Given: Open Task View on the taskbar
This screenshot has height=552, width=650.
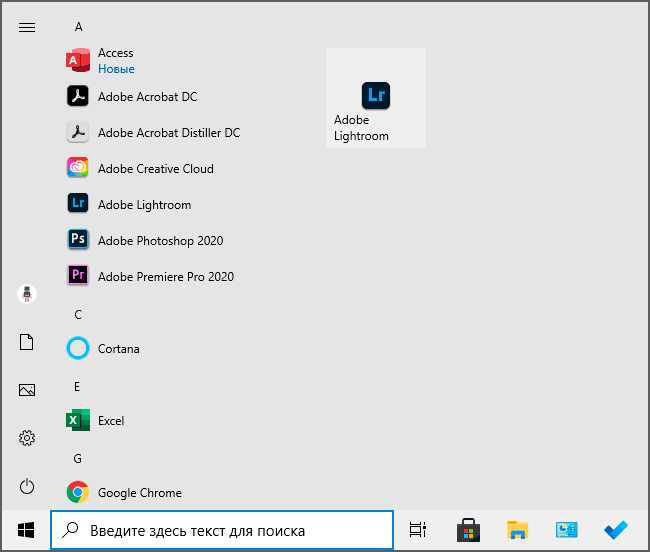Looking at the screenshot, I should 418,530.
